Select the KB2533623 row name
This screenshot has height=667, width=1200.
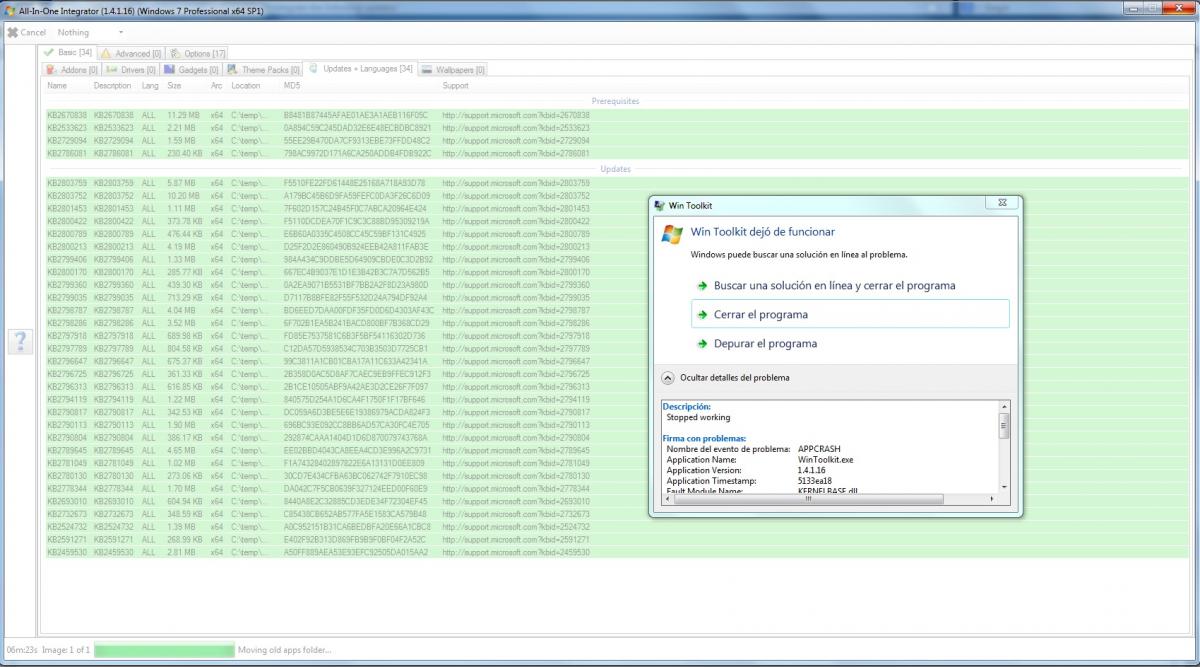tap(67, 128)
